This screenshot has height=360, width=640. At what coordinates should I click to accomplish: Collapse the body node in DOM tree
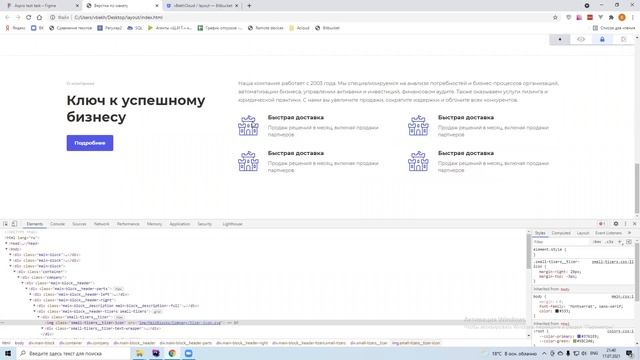point(7,249)
